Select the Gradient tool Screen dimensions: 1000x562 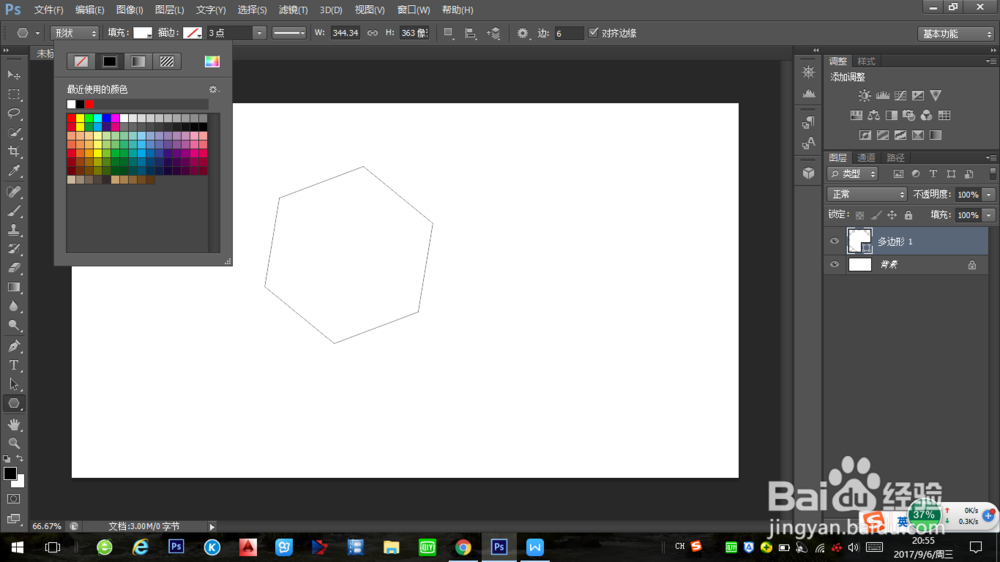(14, 288)
